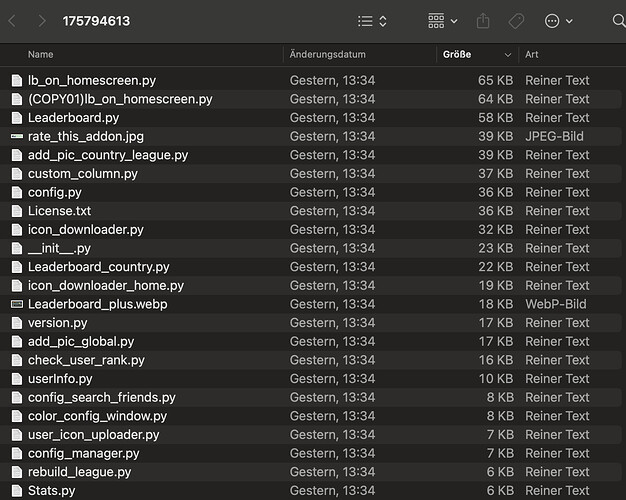Viewport: 626px width, 500px height.
Task: Select file name config.py
Action: tap(55, 192)
